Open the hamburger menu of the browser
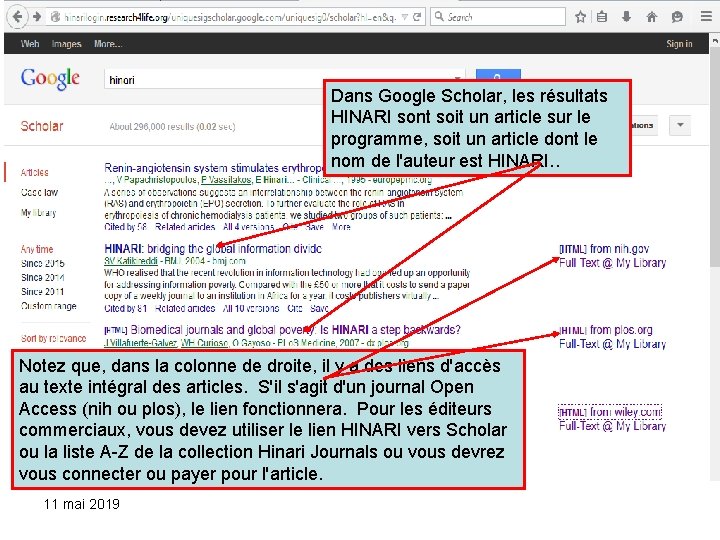Image resolution: width=720 pixels, height=540 pixels. click(706, 17)
